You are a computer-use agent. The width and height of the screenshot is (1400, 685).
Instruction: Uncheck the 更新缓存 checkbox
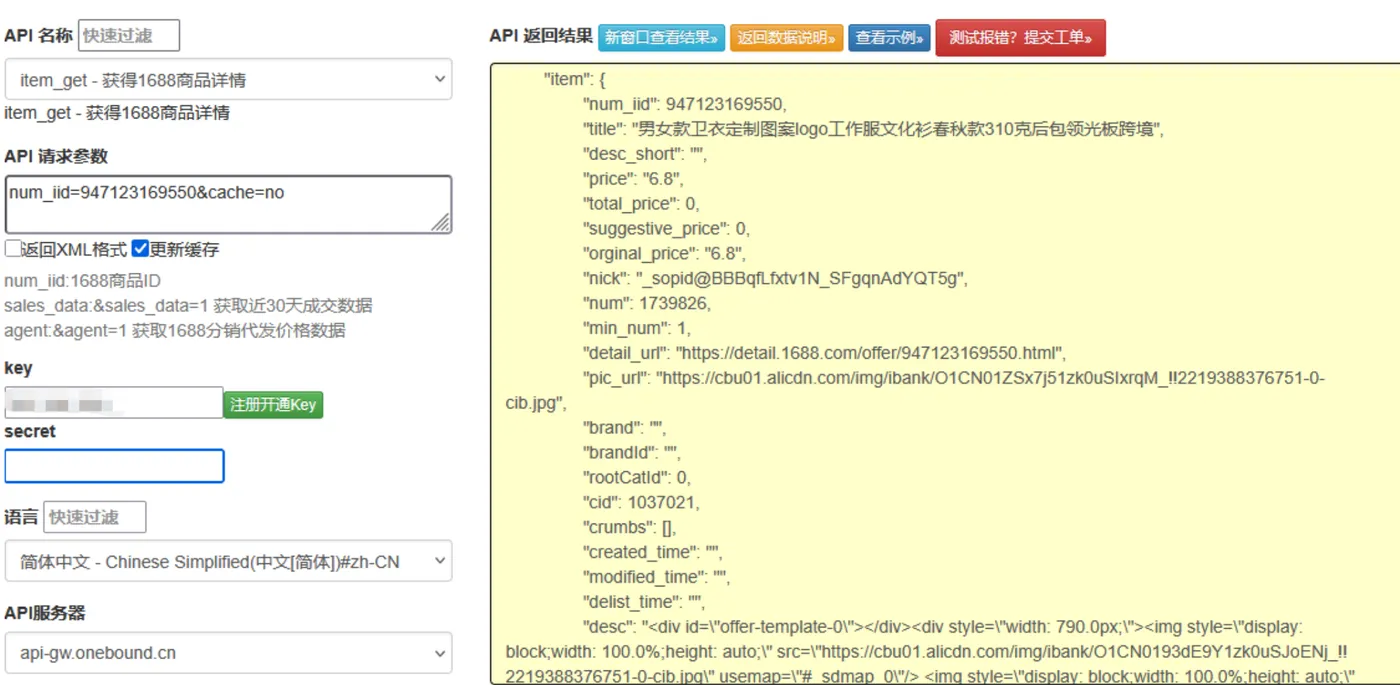(140, 248)
